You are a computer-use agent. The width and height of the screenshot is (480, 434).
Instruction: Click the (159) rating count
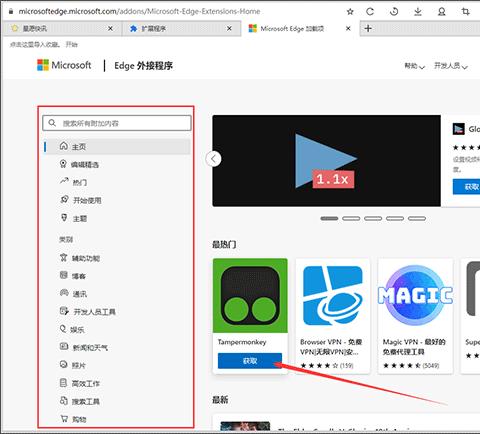[x=346, y=365]
